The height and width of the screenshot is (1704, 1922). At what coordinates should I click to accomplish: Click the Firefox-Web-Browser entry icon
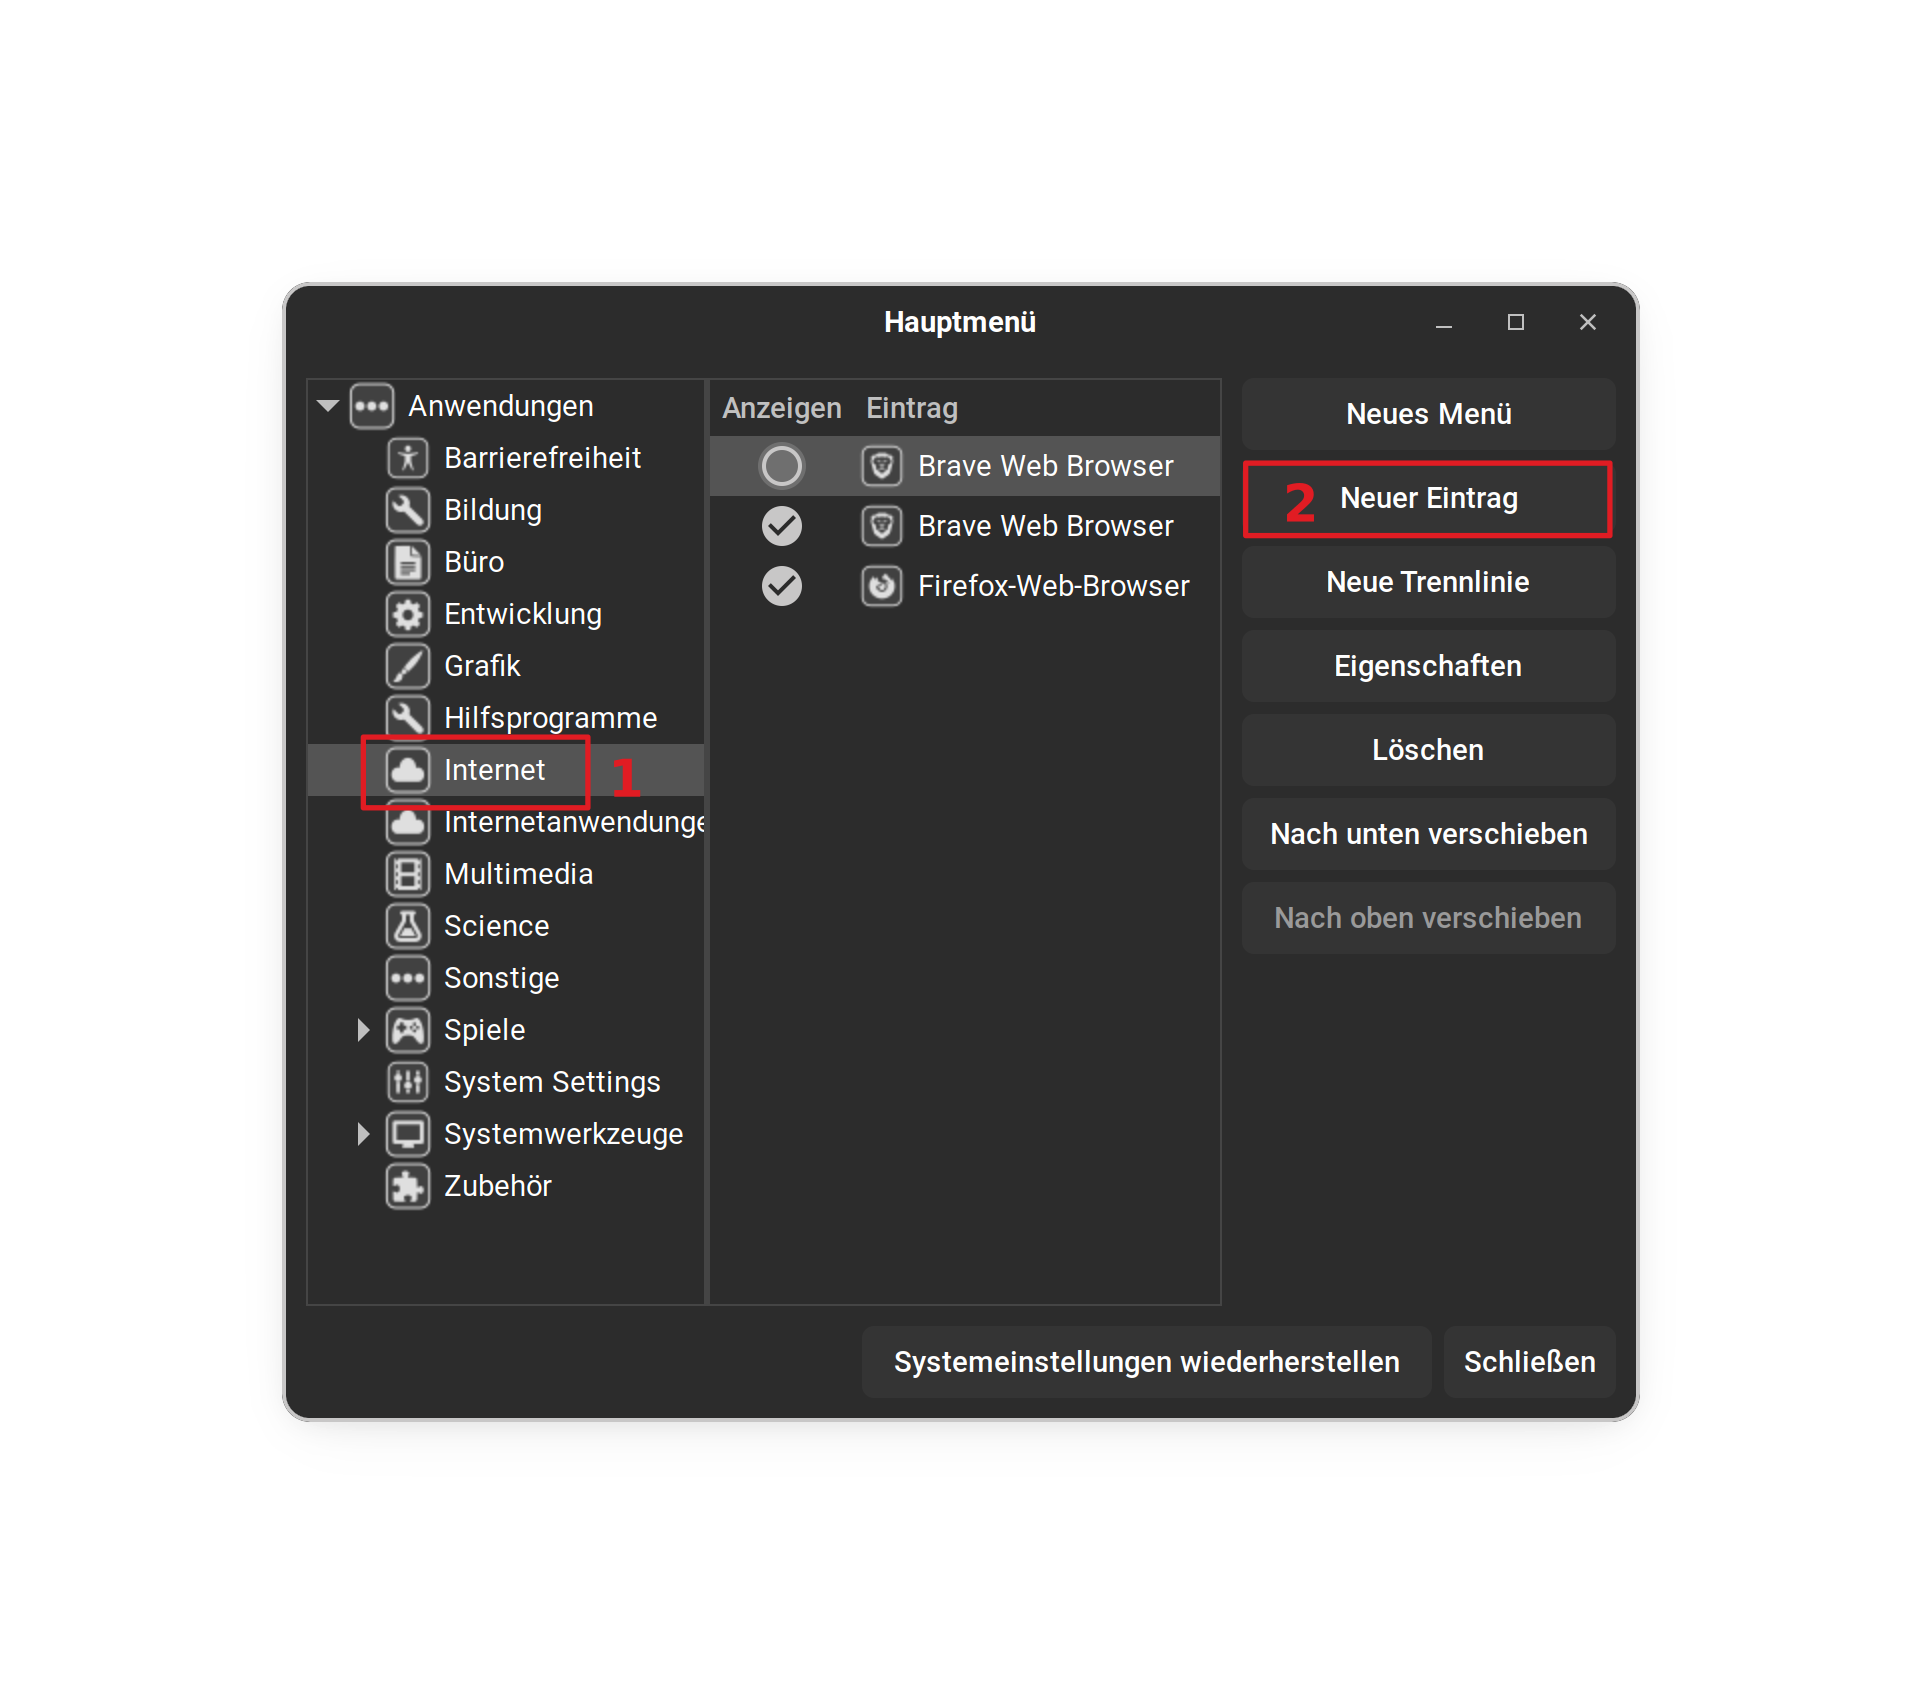click(x=881, y=586)
